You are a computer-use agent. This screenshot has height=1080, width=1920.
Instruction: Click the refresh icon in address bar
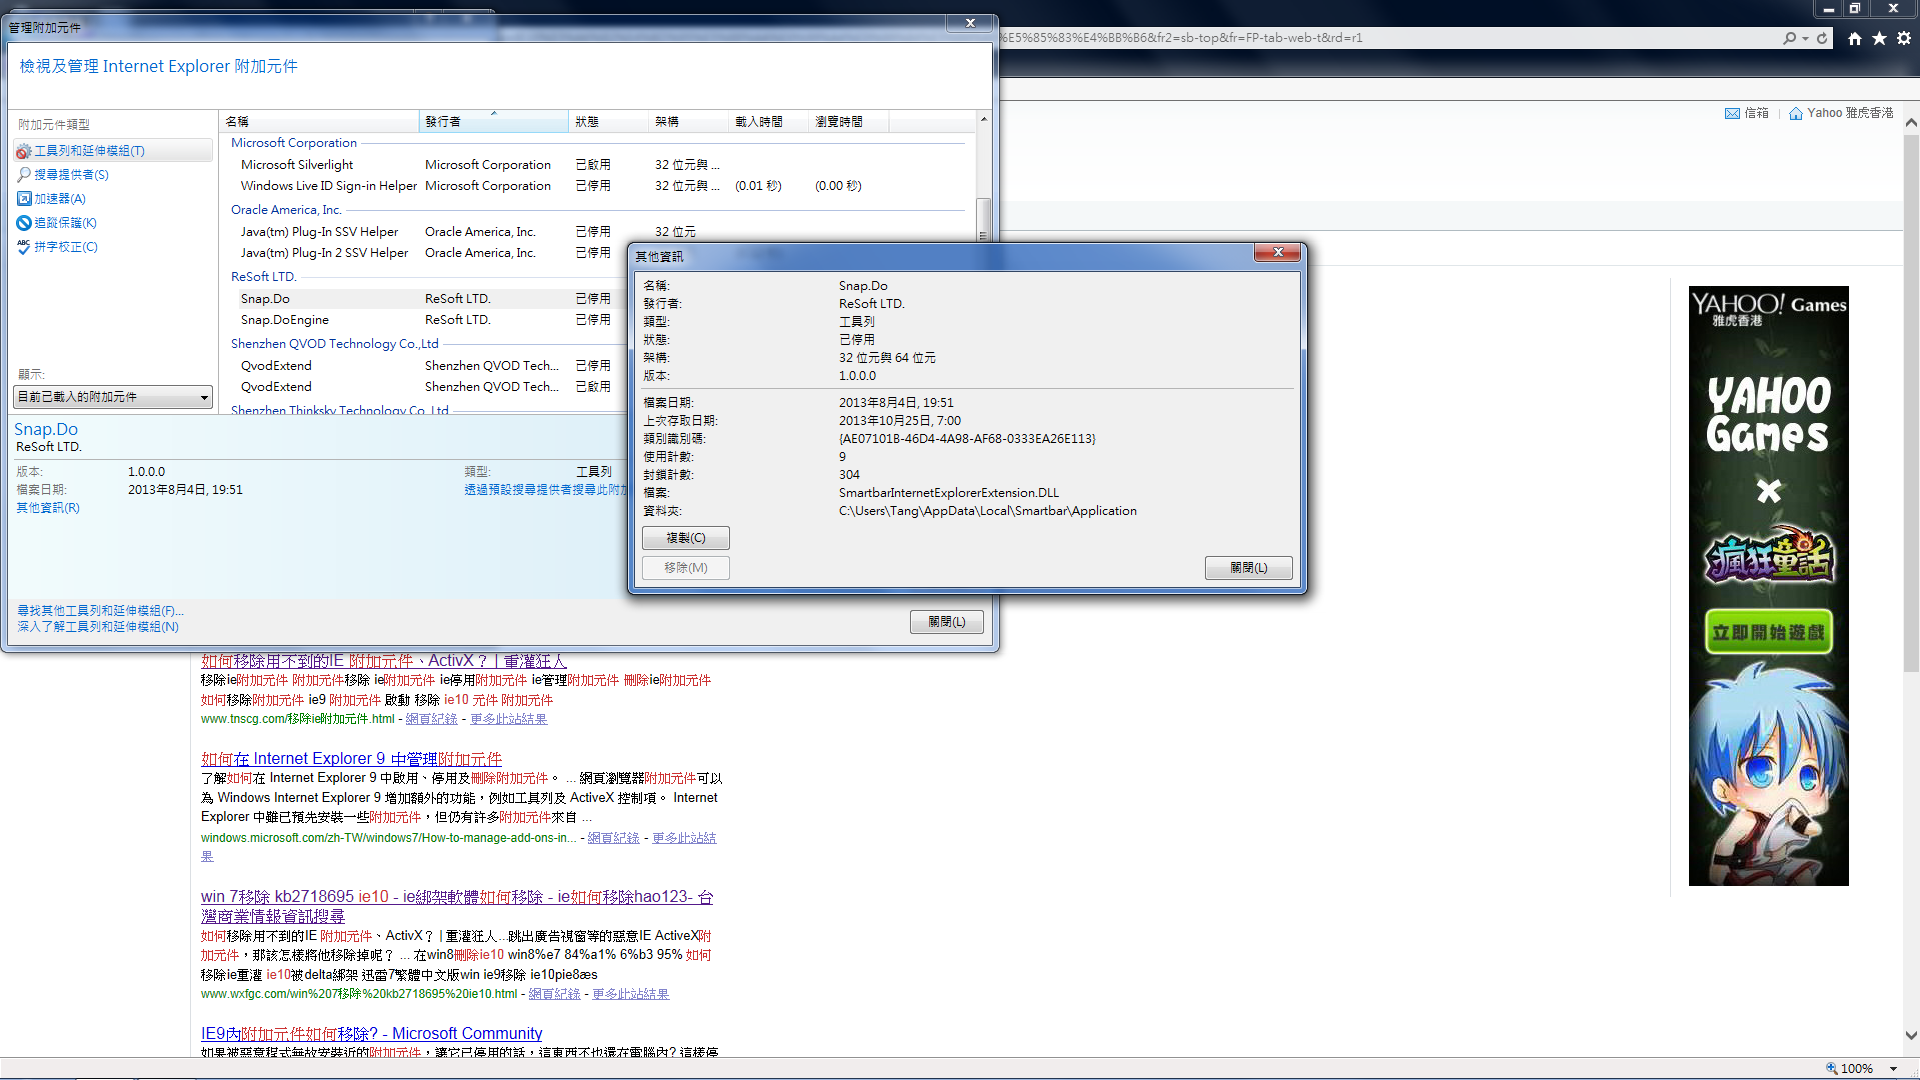click(x=1822, y=38)
